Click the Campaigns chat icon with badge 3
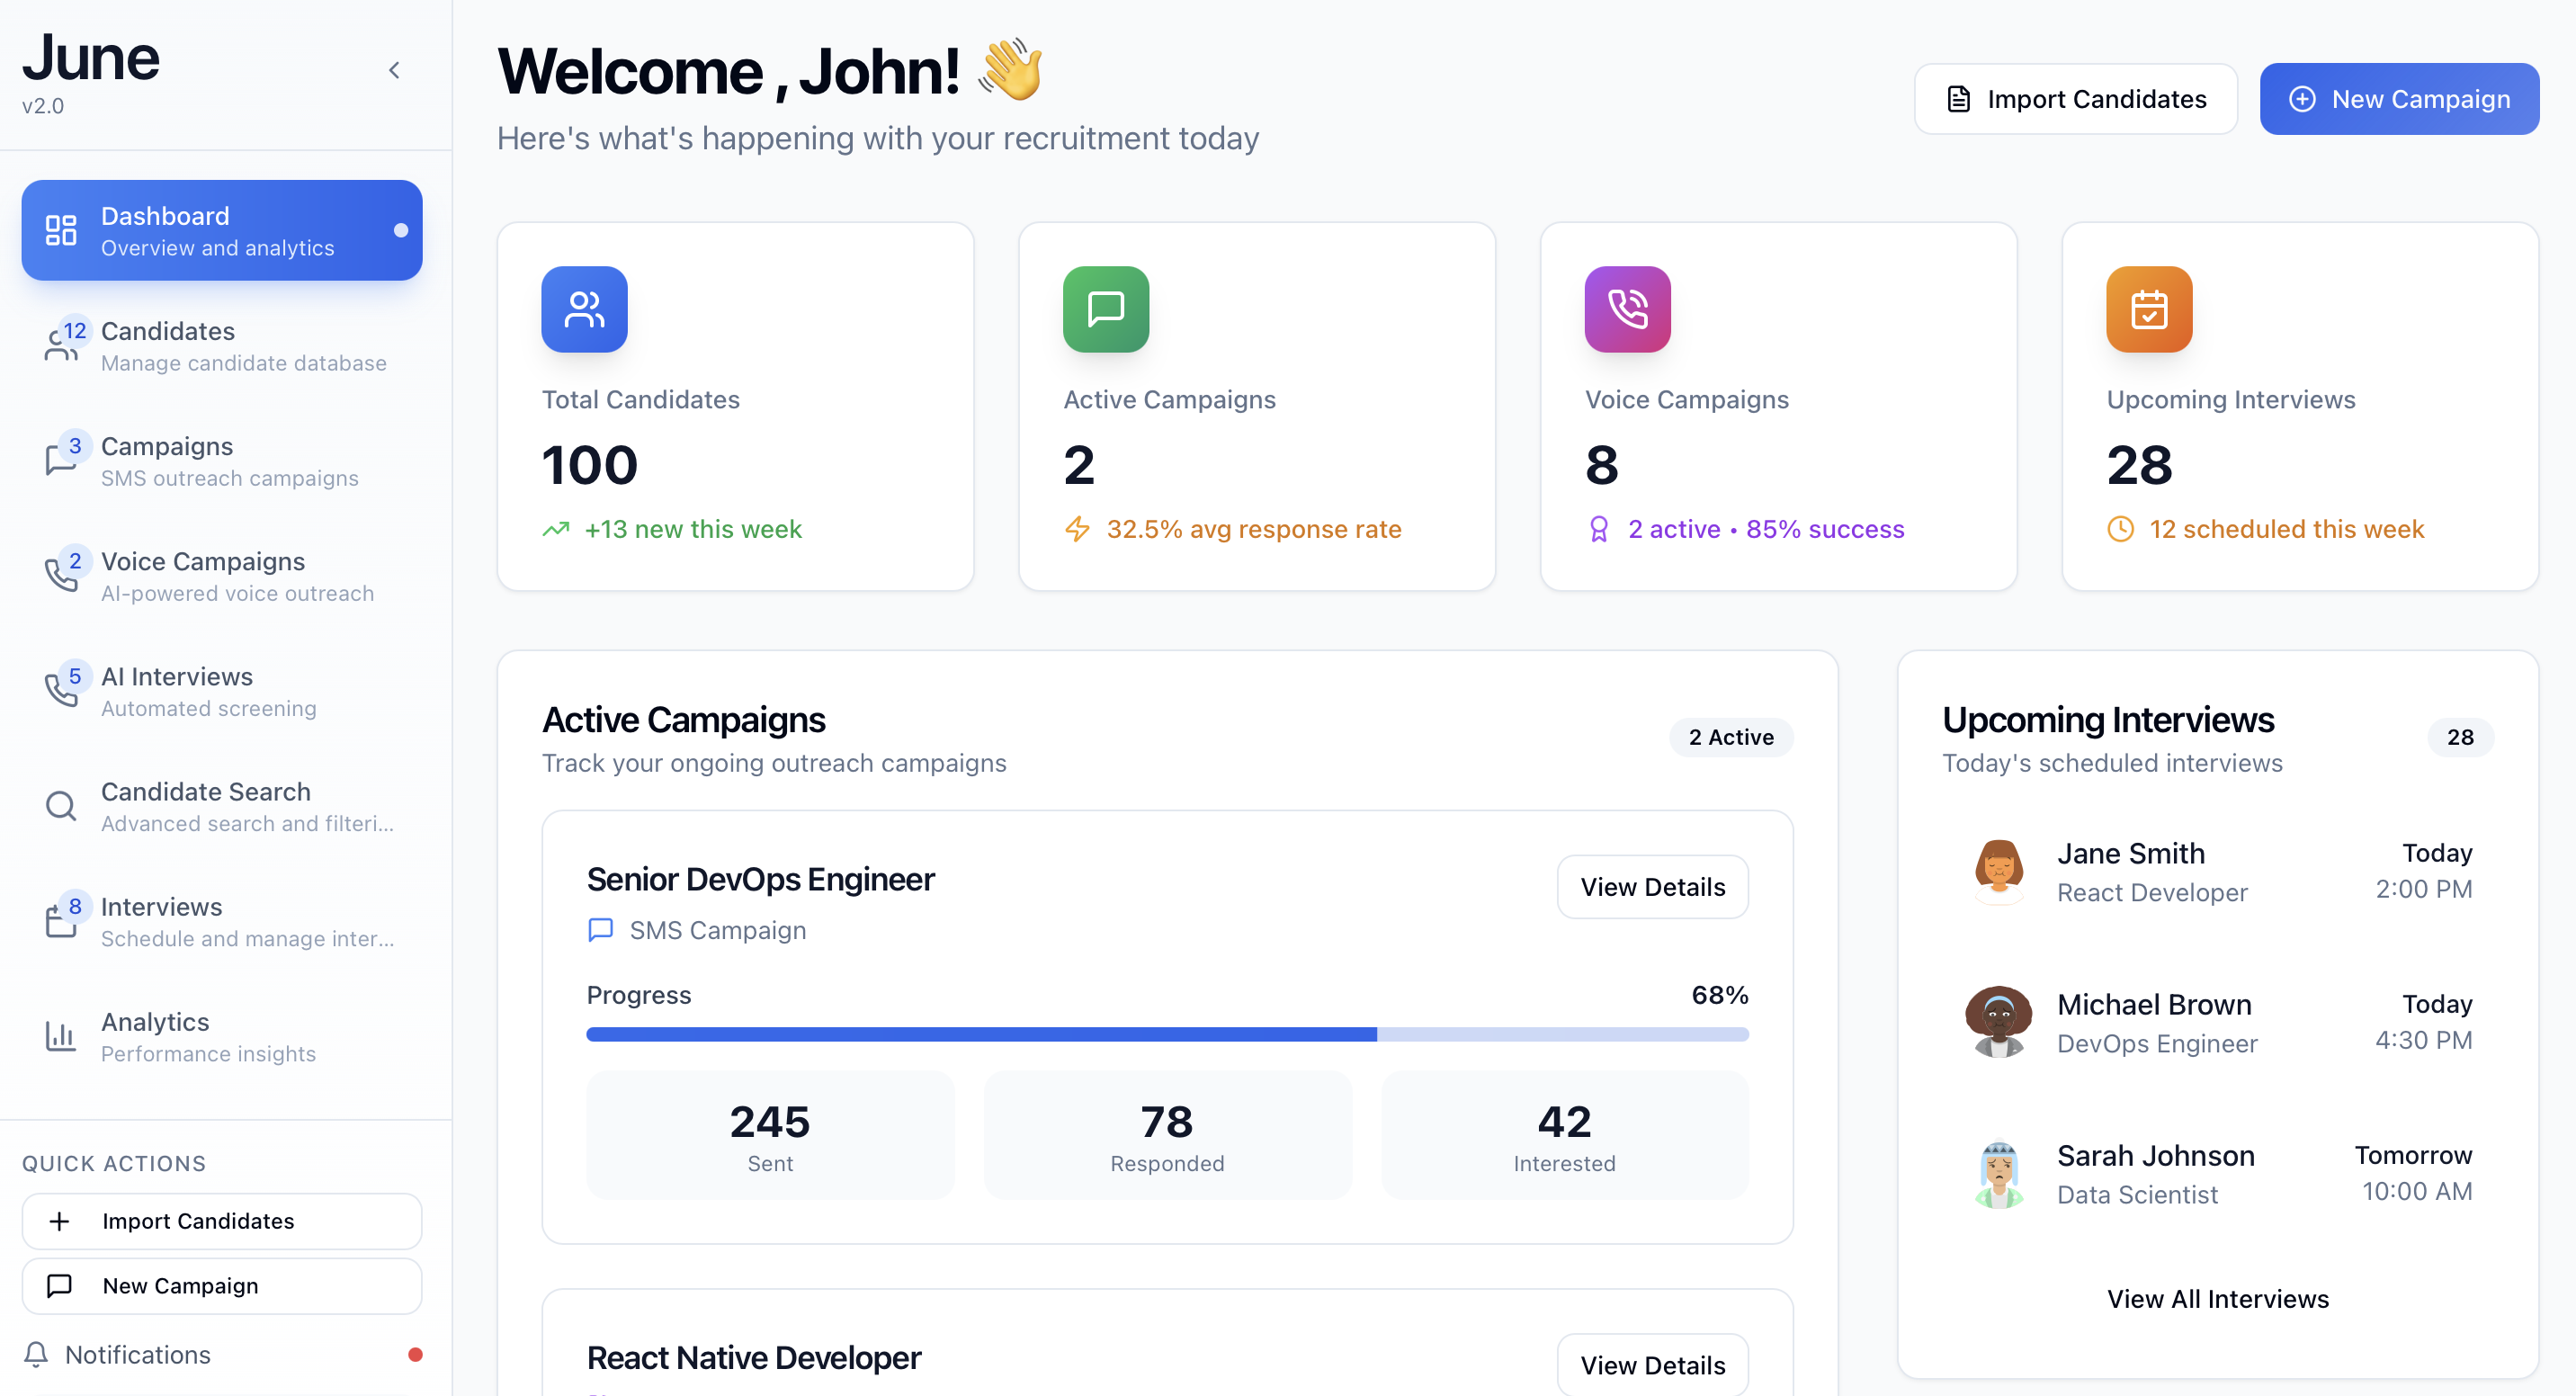The width and height of the screenshot is (2576, 1396). pos(61,461)
